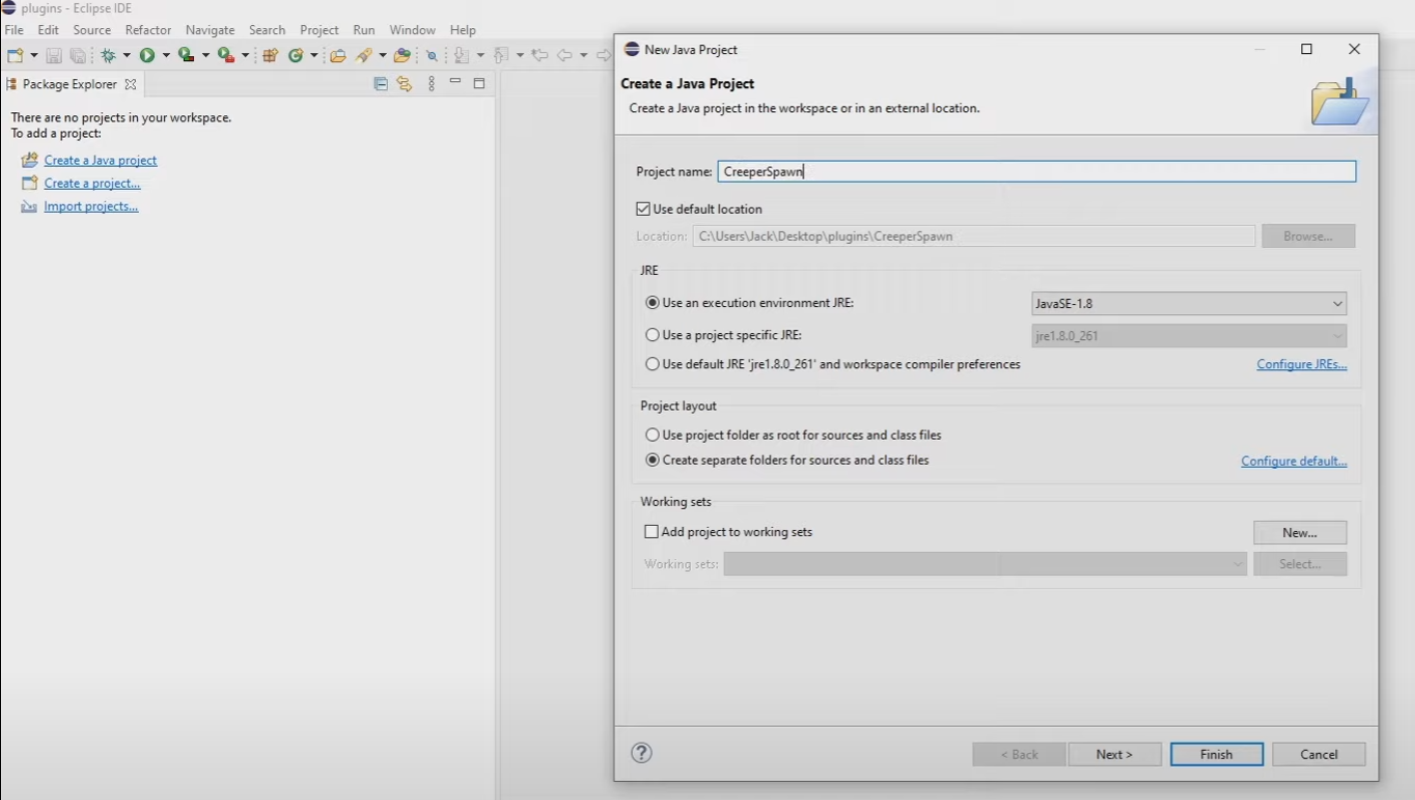Open the Navigate menu
Image resolution: width=1415 pixels, height=800 pixels.
(x=210, y=30)
